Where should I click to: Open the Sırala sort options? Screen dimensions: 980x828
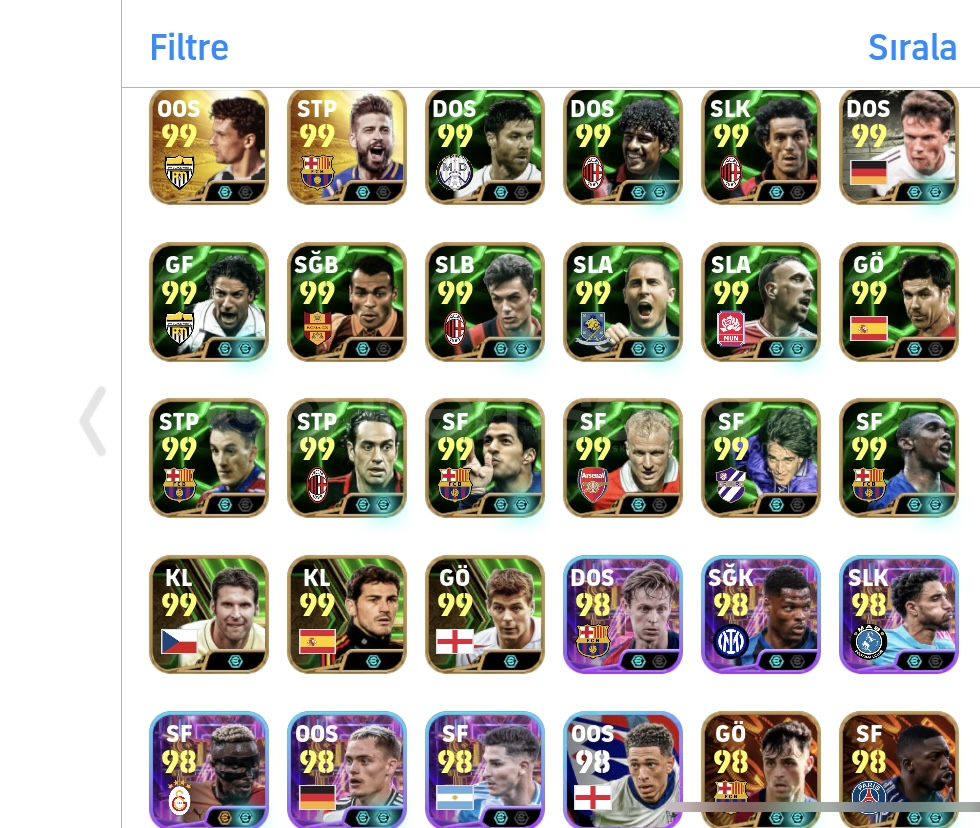pyautogui.click(x=912, y=47)
